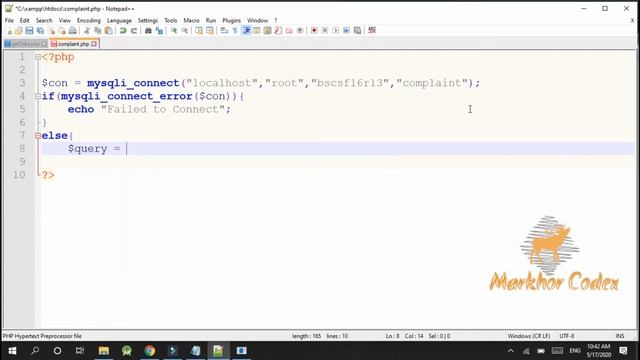Click the spell-check ABC toolbar icon
The image size is (640, 360).
(x=372, y=30)
